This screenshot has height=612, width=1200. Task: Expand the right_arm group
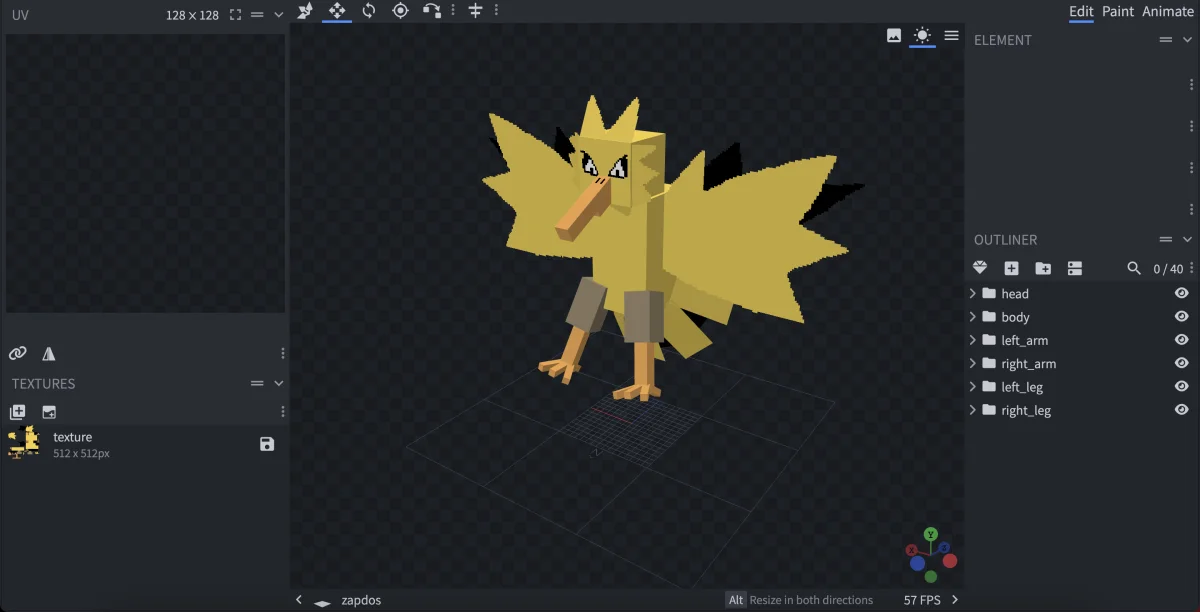coord(973,363)
